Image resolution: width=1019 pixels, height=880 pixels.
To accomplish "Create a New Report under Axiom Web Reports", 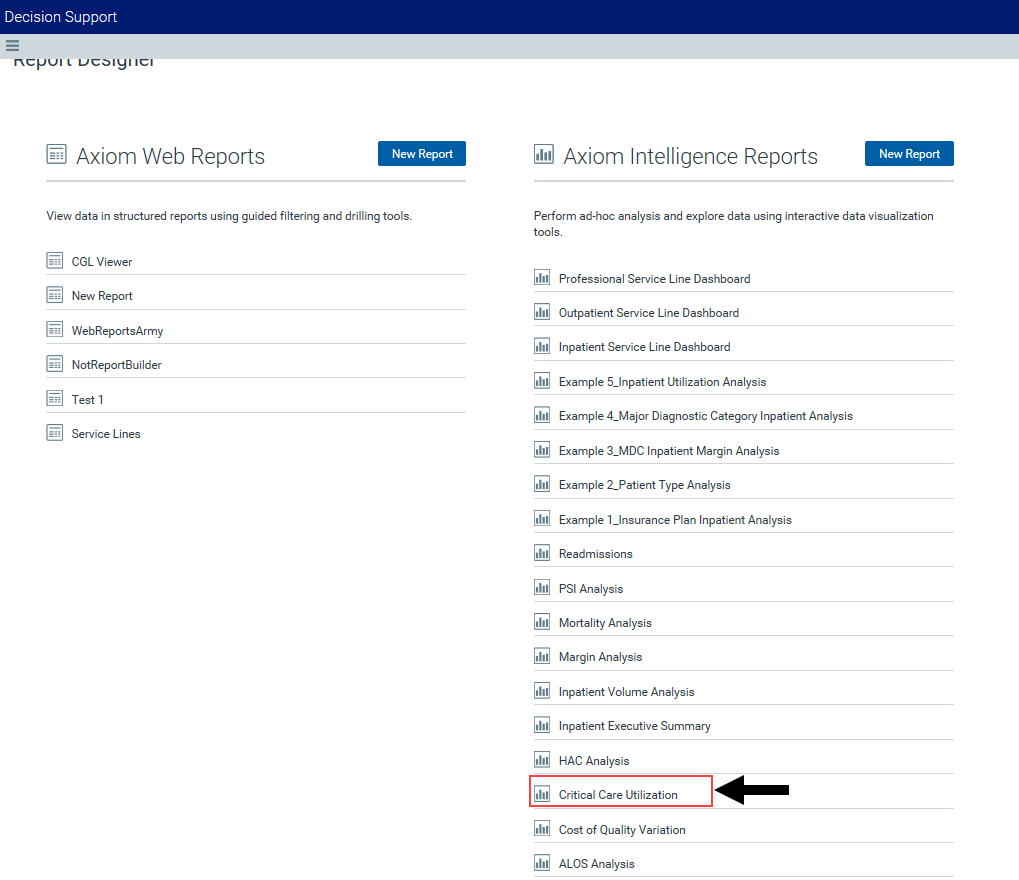I will (422, 153).
